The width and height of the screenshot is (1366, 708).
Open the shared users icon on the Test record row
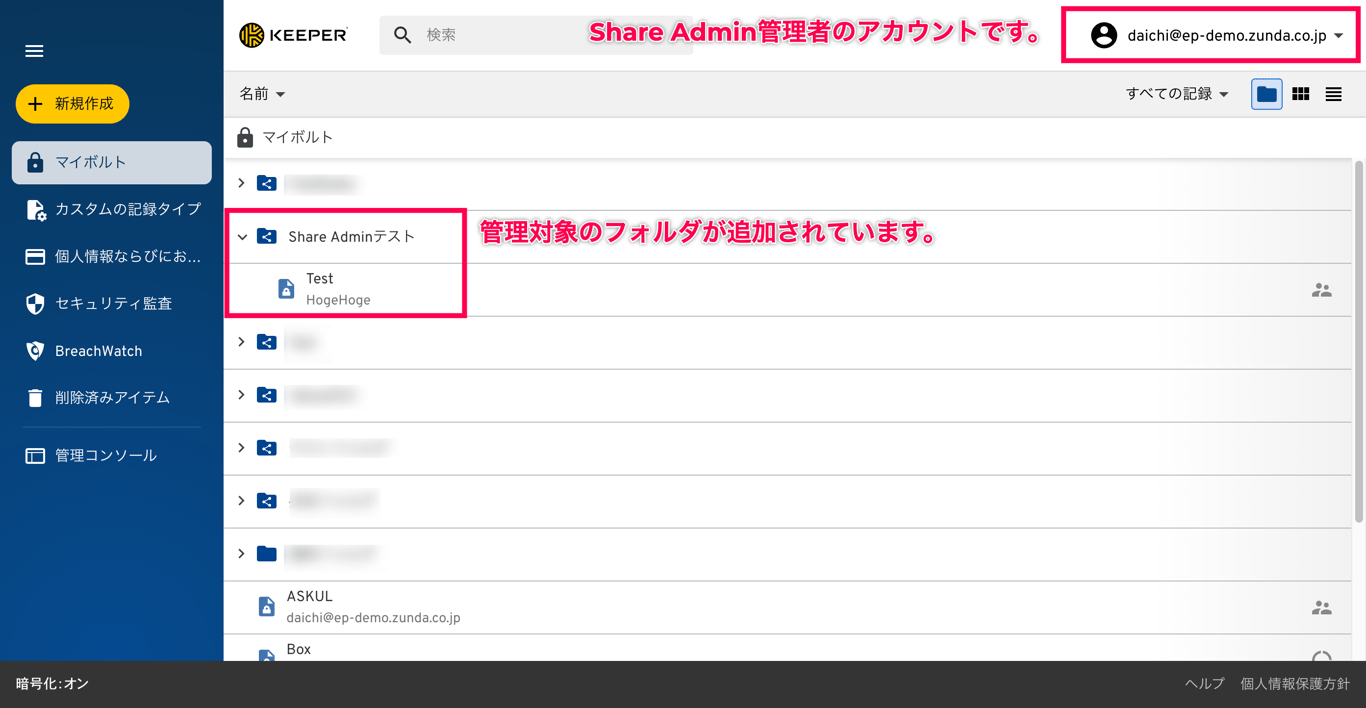click(x=1322, y=289)
